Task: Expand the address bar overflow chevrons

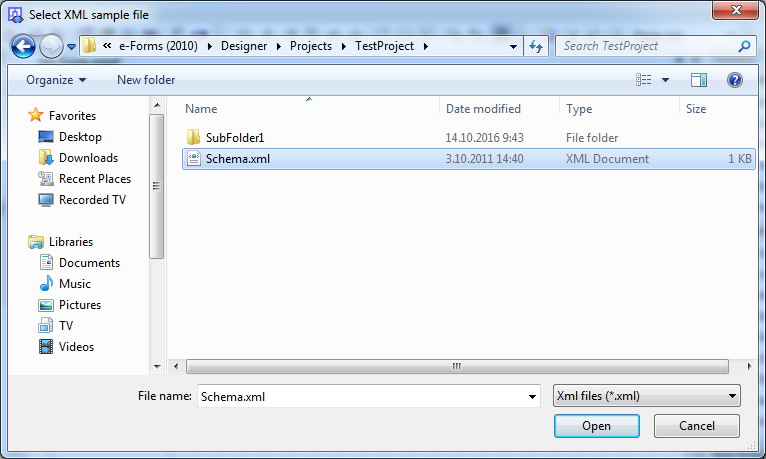Action: coord(107,45)
